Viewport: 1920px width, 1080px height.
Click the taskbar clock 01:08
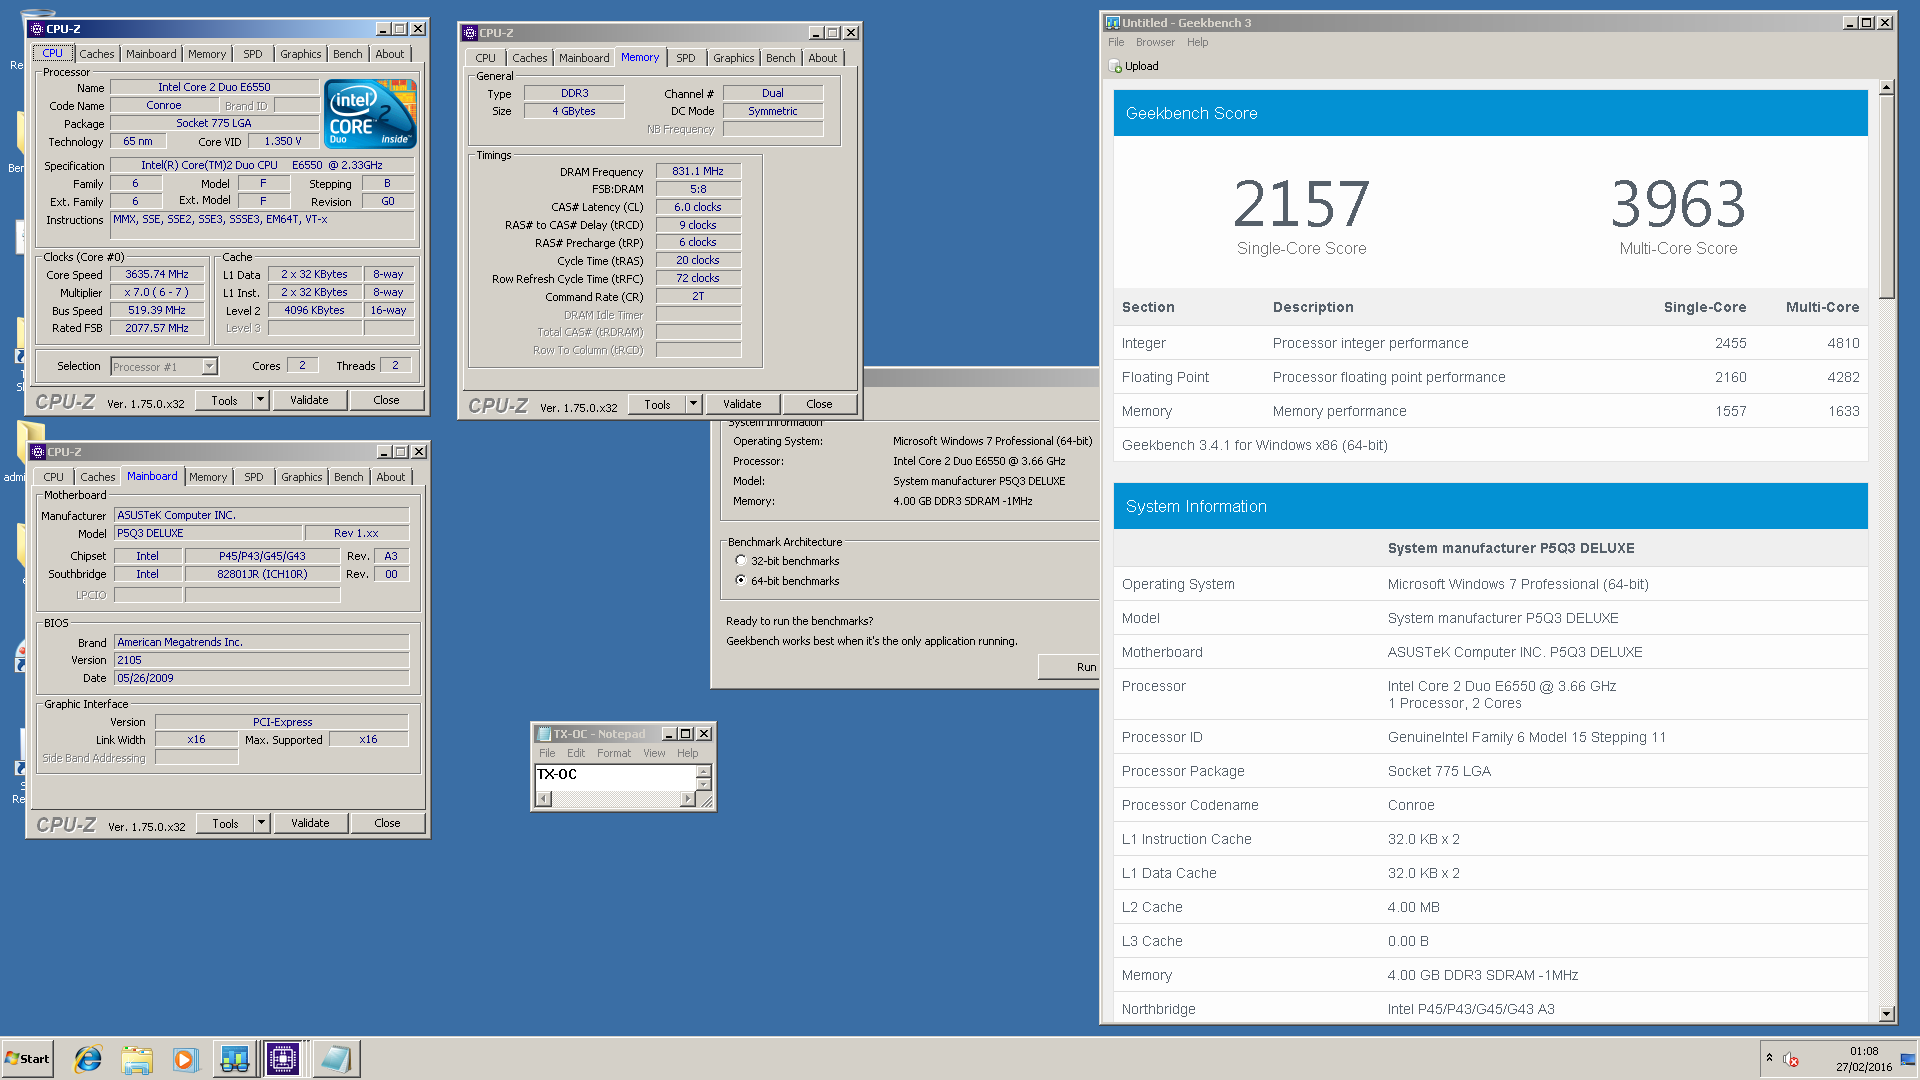coord(1864,1051)
